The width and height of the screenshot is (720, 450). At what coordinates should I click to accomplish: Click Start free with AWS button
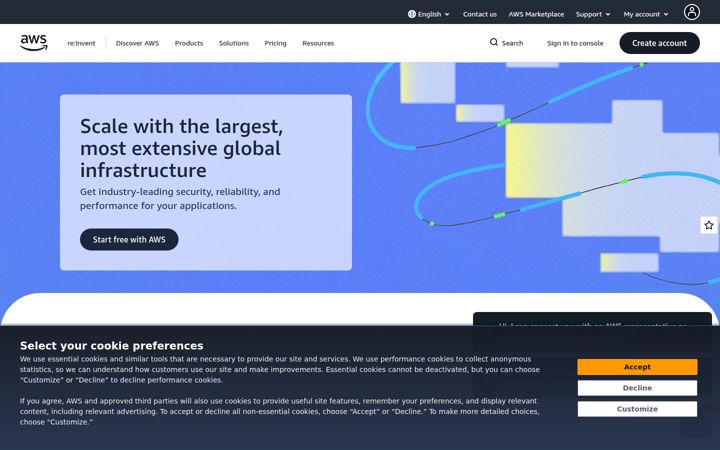tap(129, 239)
